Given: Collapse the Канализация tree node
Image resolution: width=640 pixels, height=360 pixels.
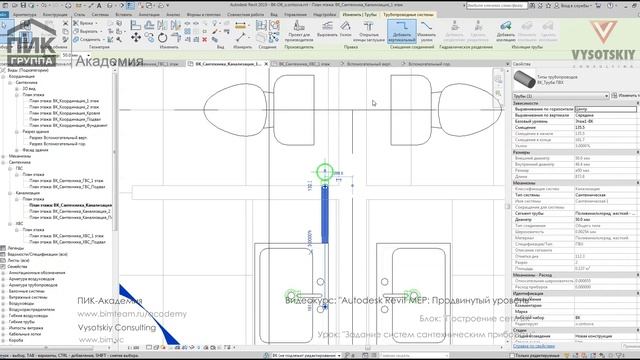Looking at the screenshot, I should pyautogui.click(x=10, y=193).
